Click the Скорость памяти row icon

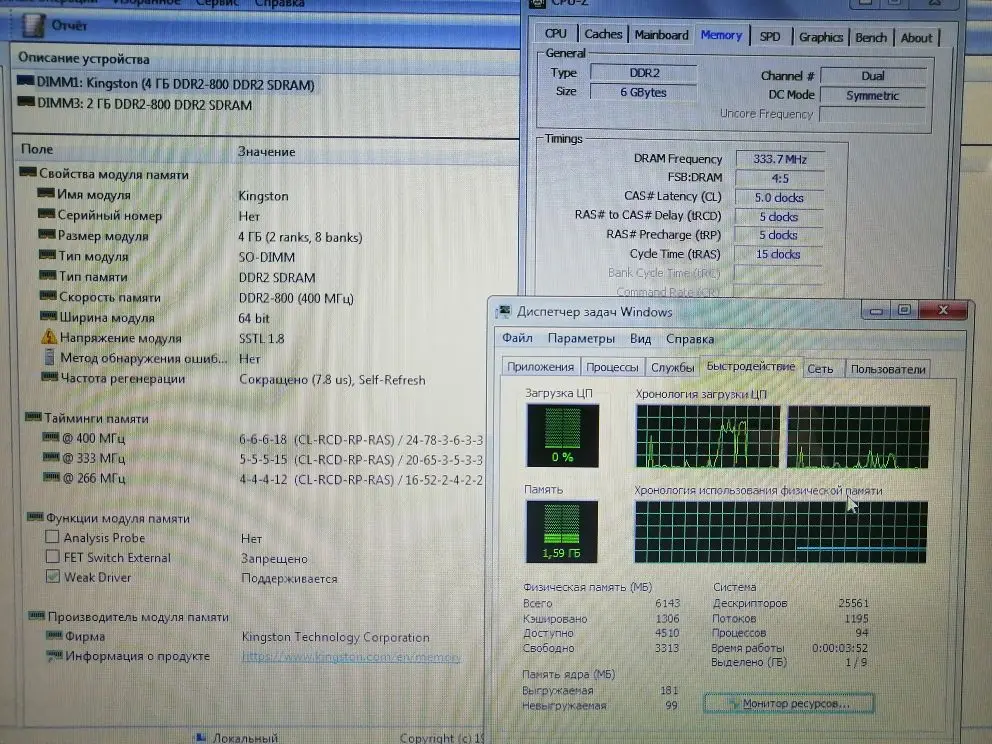click(48, 295)
